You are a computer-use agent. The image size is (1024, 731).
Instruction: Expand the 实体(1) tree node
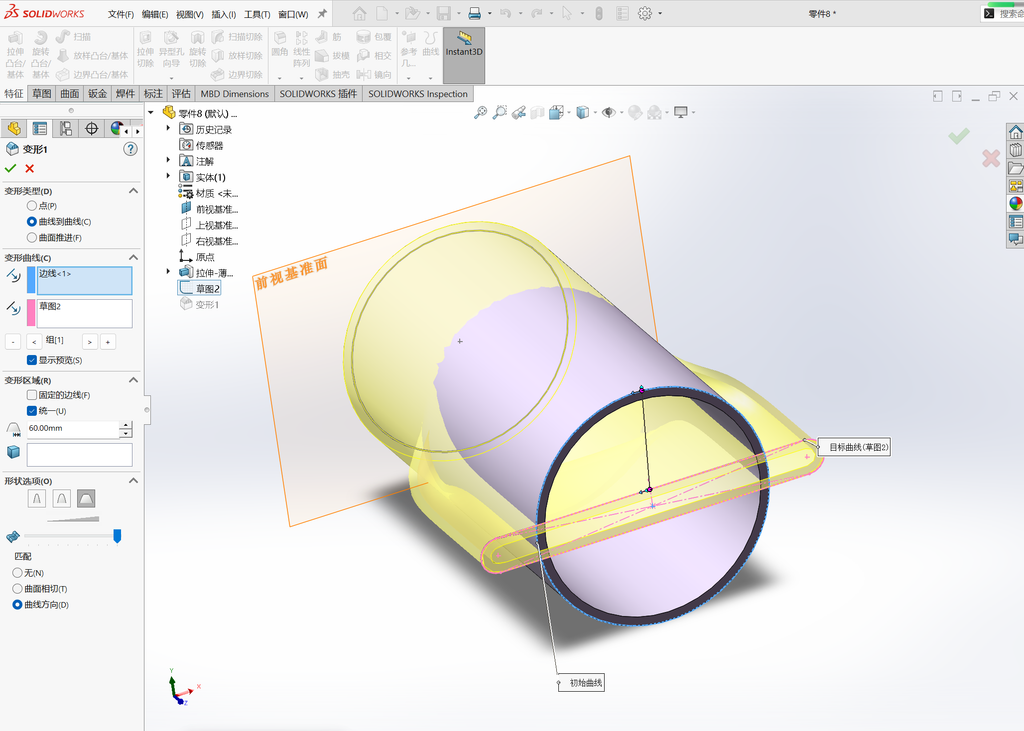point(168,176)
